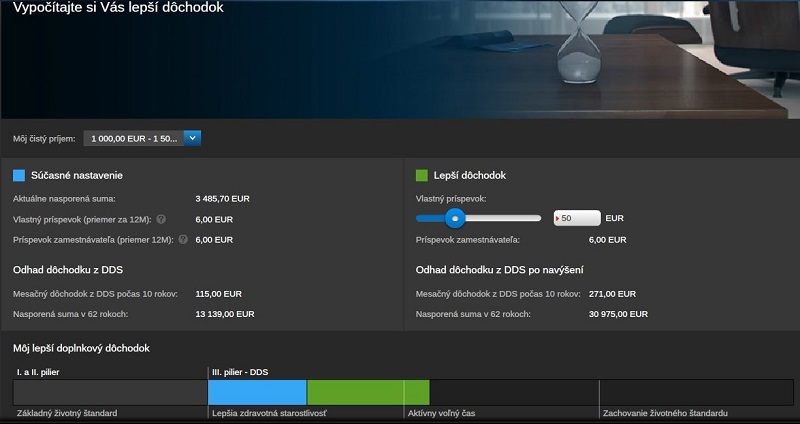Click the 'Odhad dôchodku z DDS' heading on the left

68,270
